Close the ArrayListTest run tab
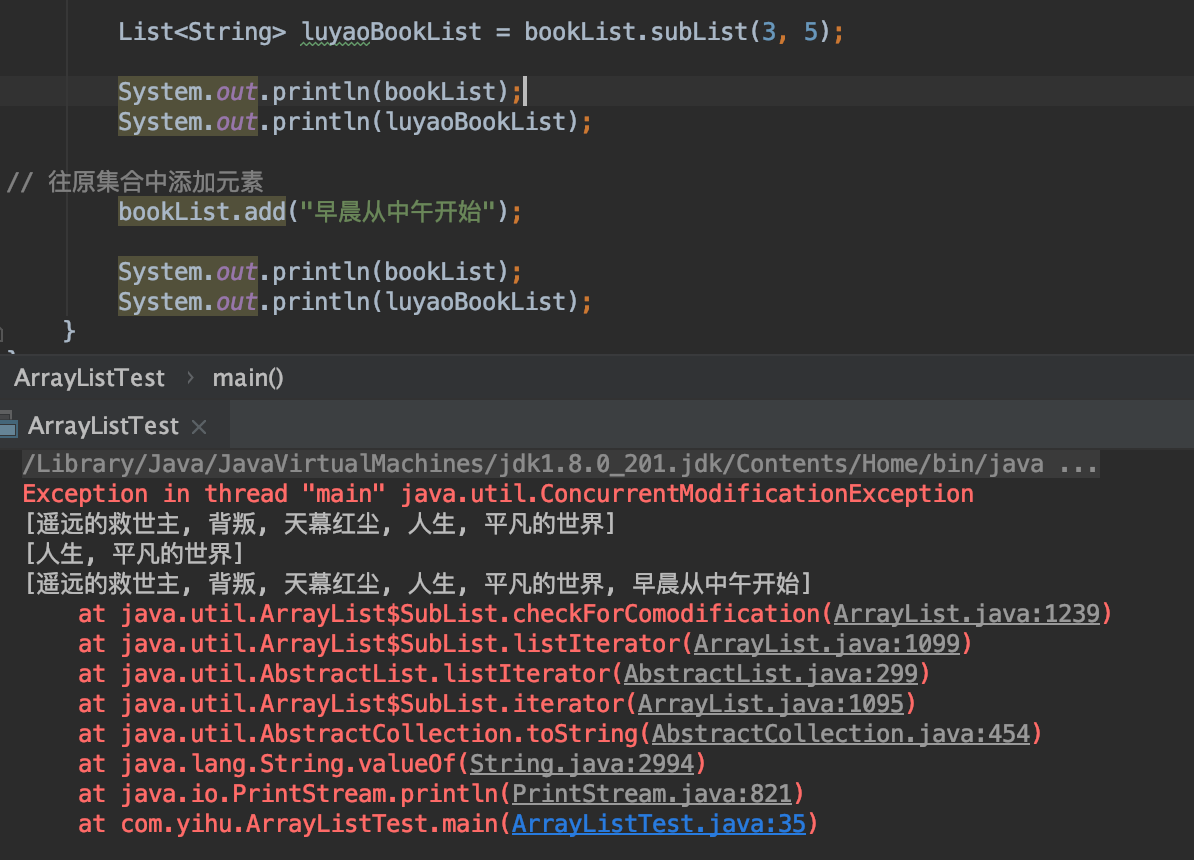The width and height of the screenshot is (1194, 860). pyautogui.click(x=200, y=427)
